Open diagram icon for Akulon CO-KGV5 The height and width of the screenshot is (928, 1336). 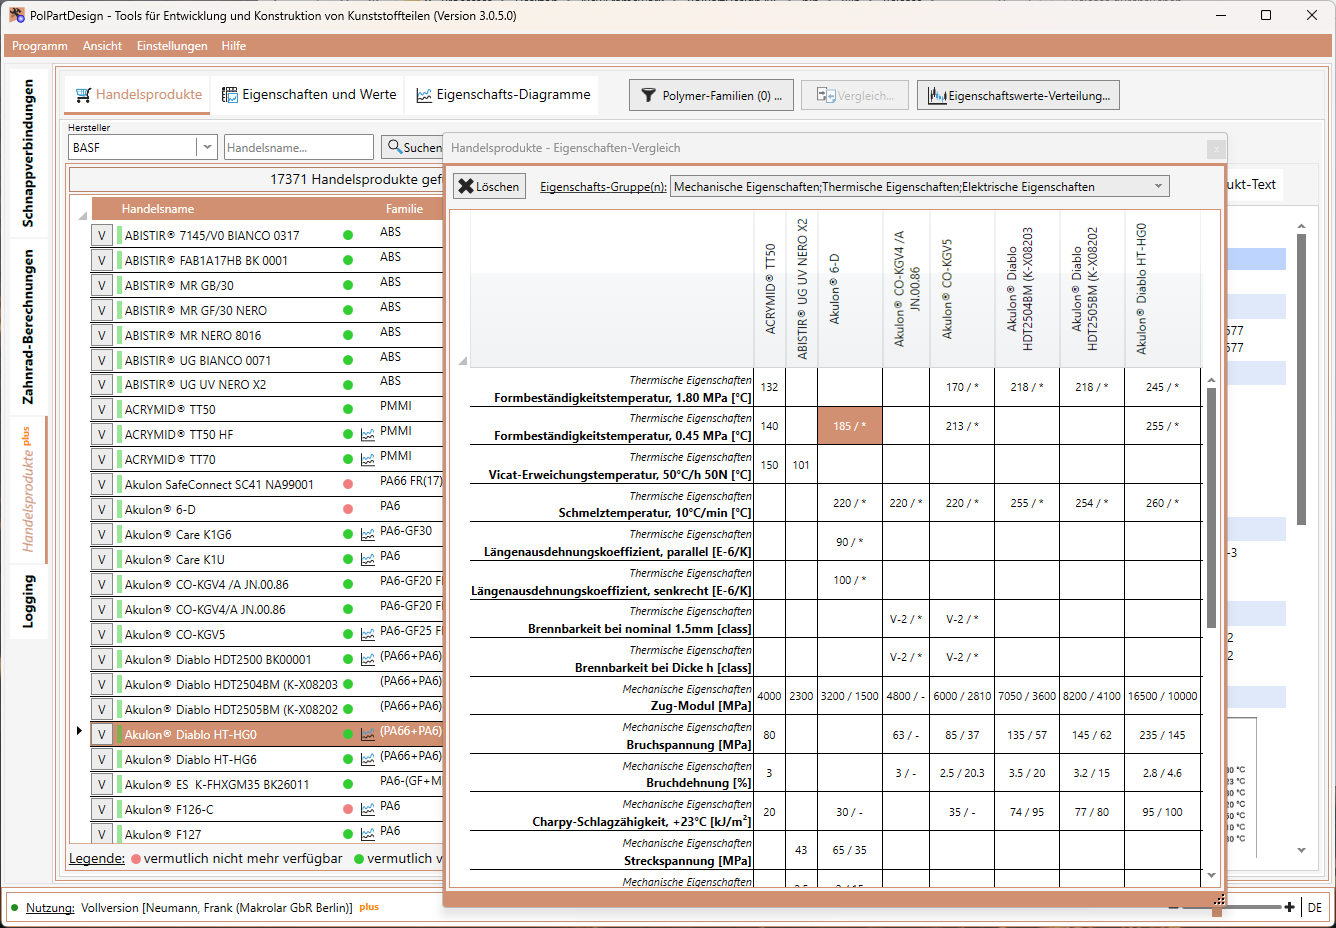point(368,635)
